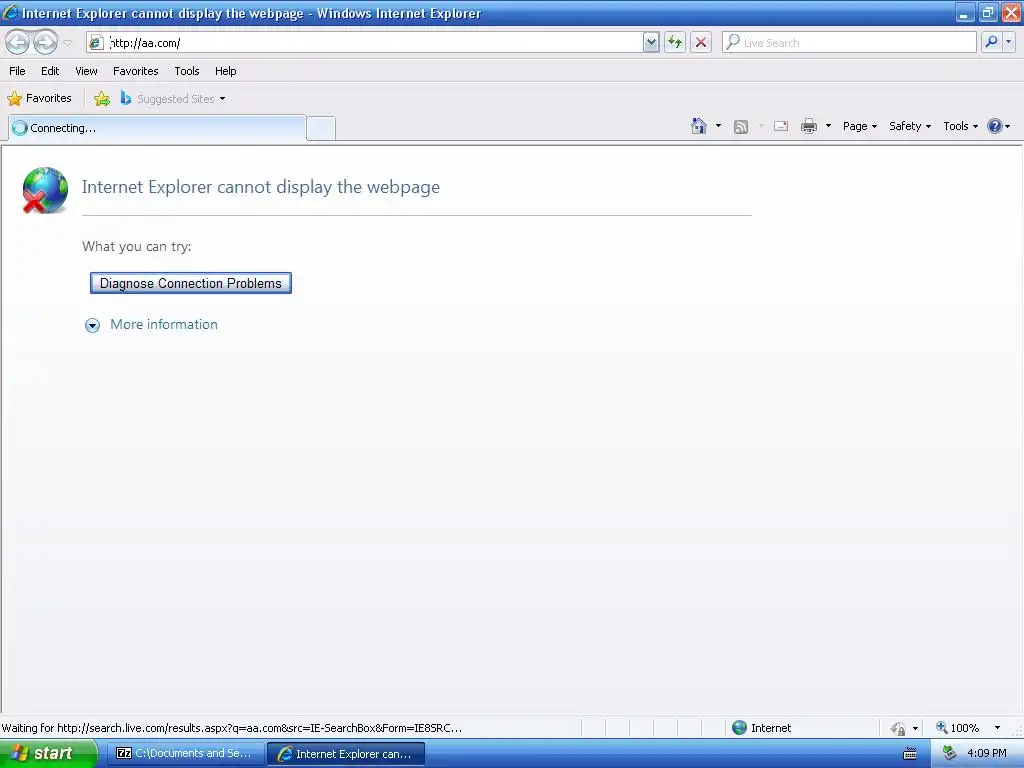Open the Favorites menu in menu bar
The width and height of the screenshot is (1024, 768).
tap(136, 71)
